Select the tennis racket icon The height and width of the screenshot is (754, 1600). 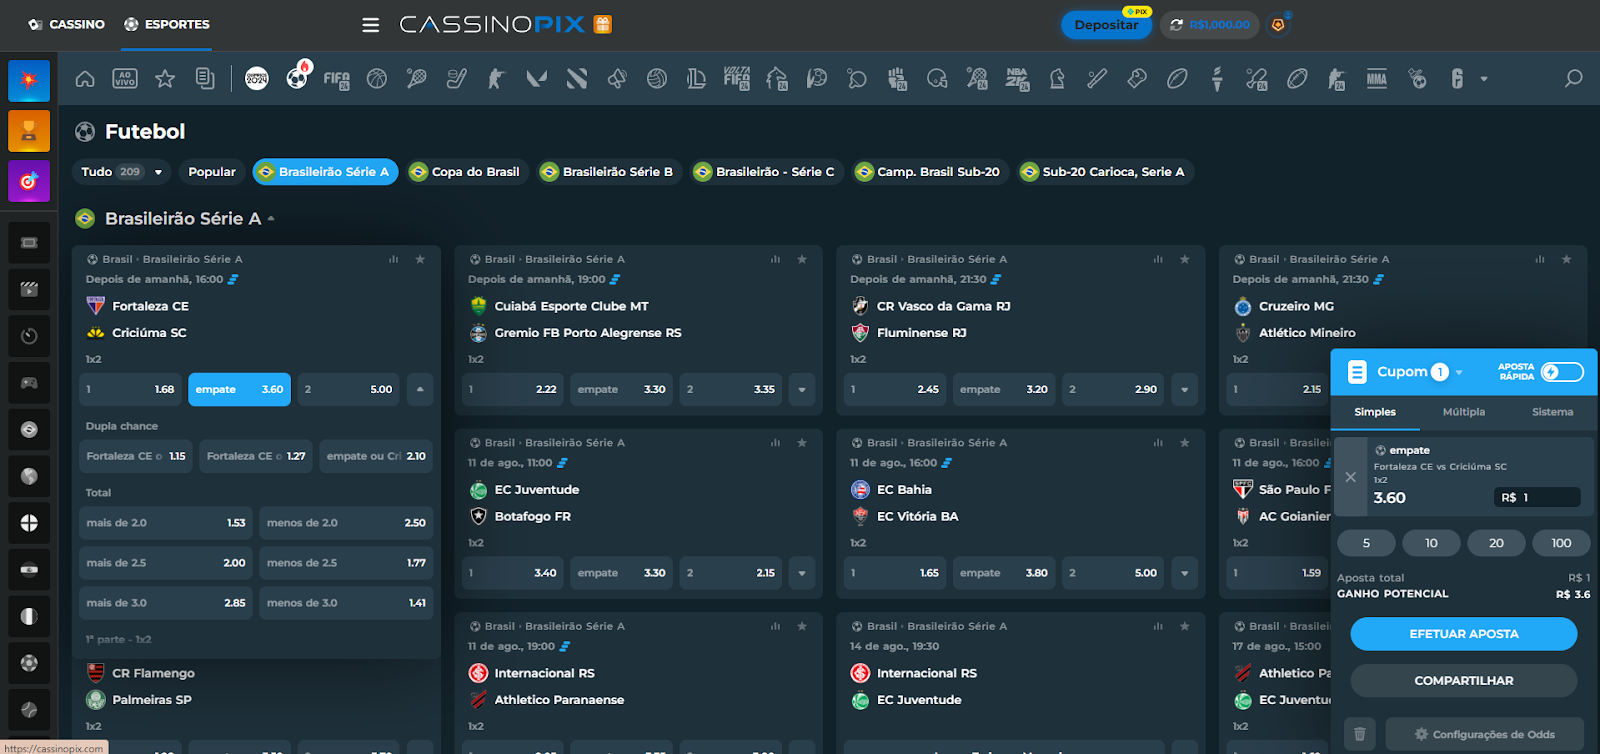tap(417, 79)
